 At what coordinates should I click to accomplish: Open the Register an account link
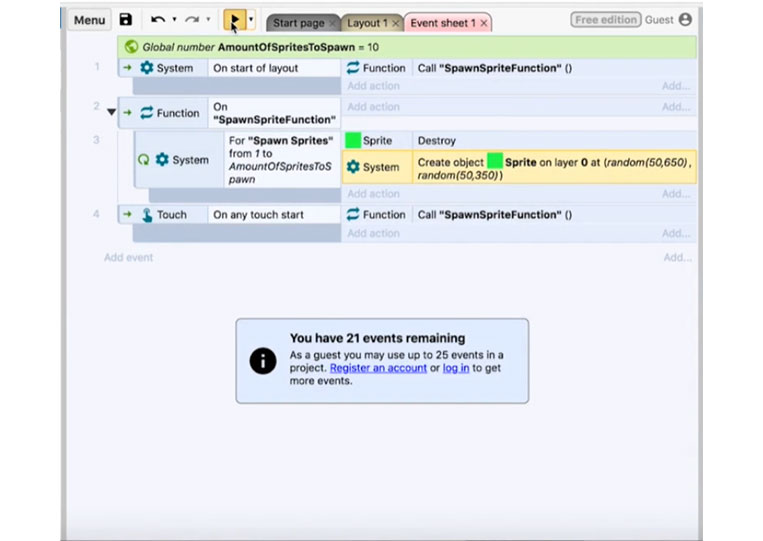(x=378, y=368)
